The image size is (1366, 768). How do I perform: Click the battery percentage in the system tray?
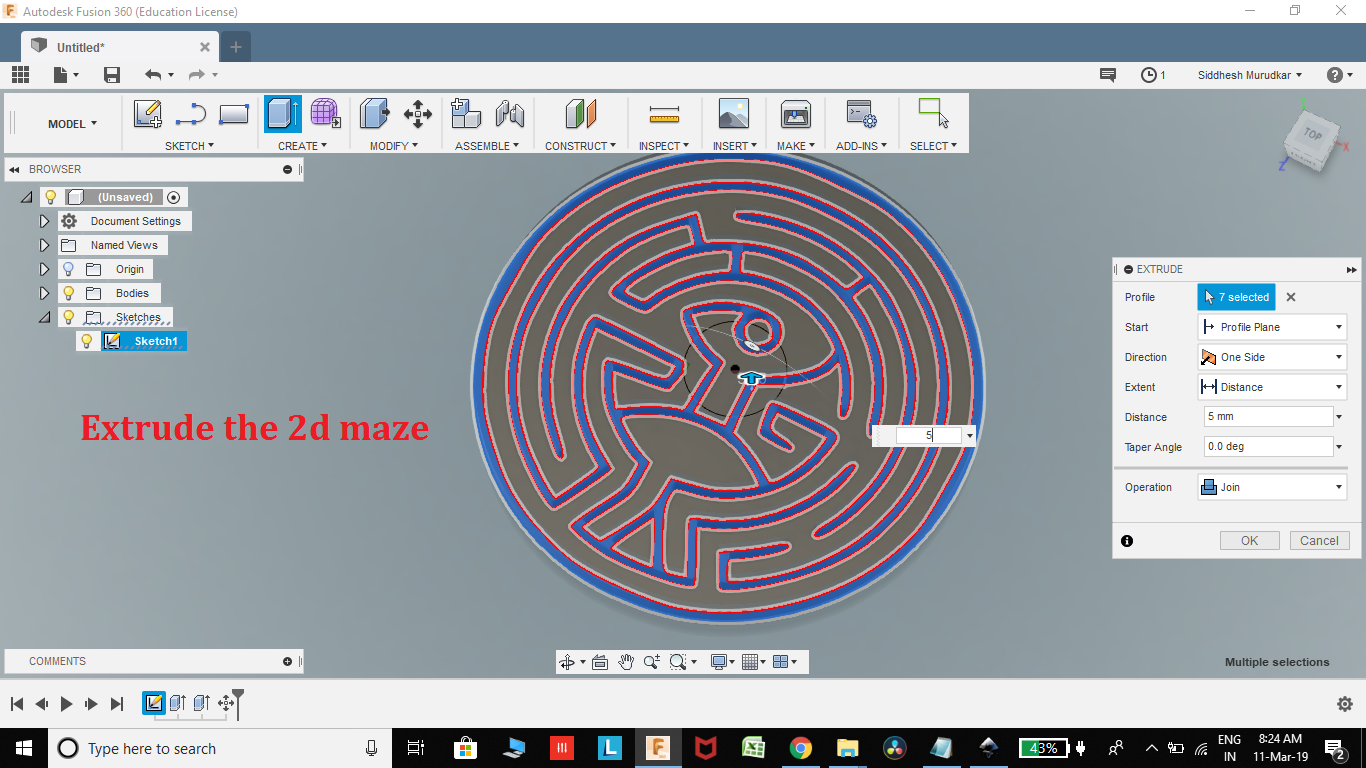pyautogui.click(x=1043, y=747)
